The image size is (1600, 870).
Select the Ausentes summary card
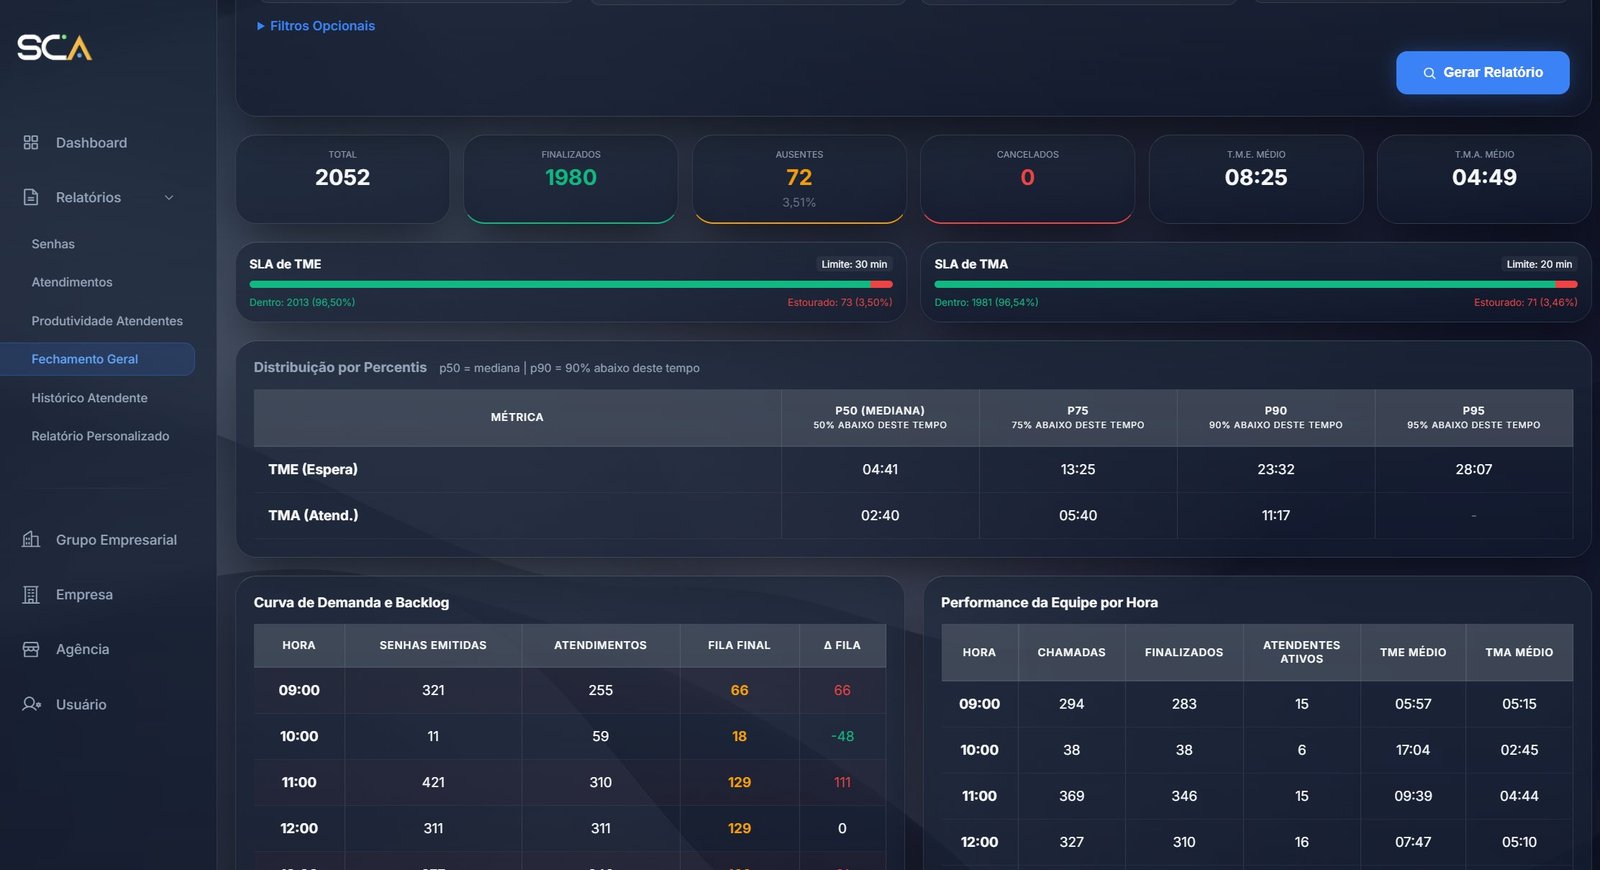click(799, 179)
